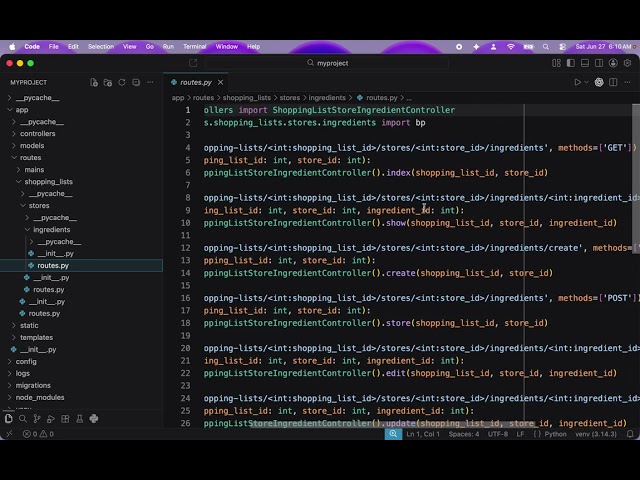Open the Extensions view icon
Screen dimensions: 640x480
coord(65,419)
